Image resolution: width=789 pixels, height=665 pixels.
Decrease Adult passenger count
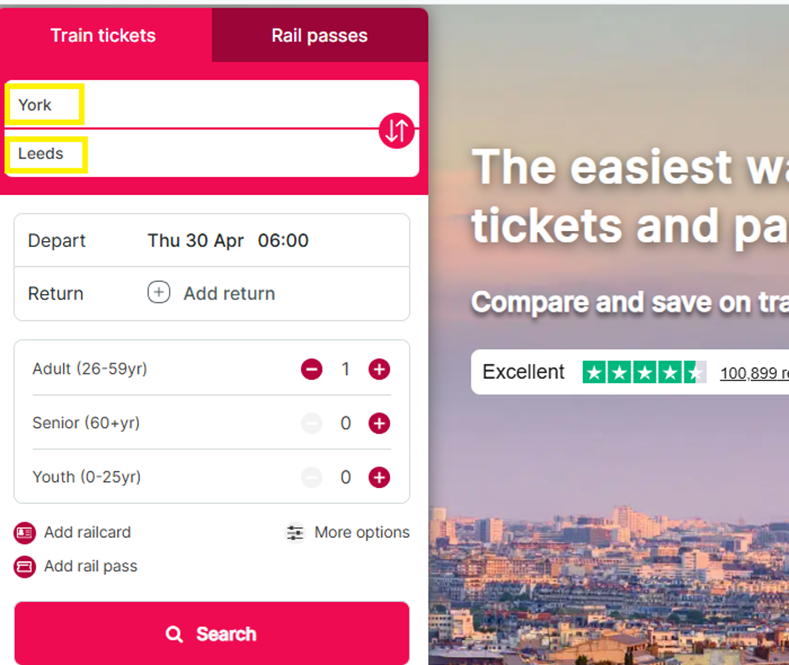coord(311,369)
